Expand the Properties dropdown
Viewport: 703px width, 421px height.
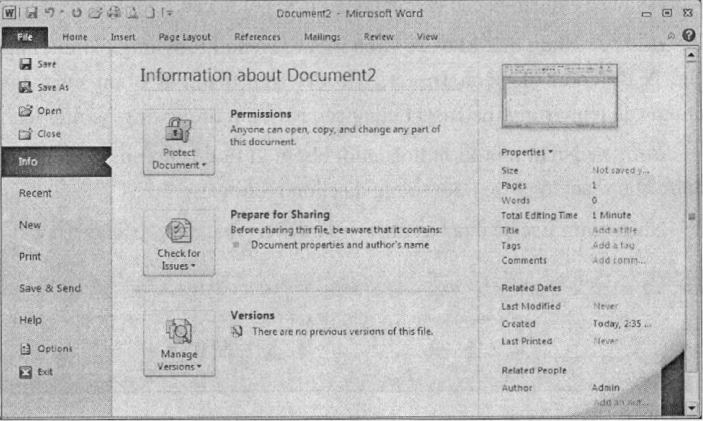(527, 152)
